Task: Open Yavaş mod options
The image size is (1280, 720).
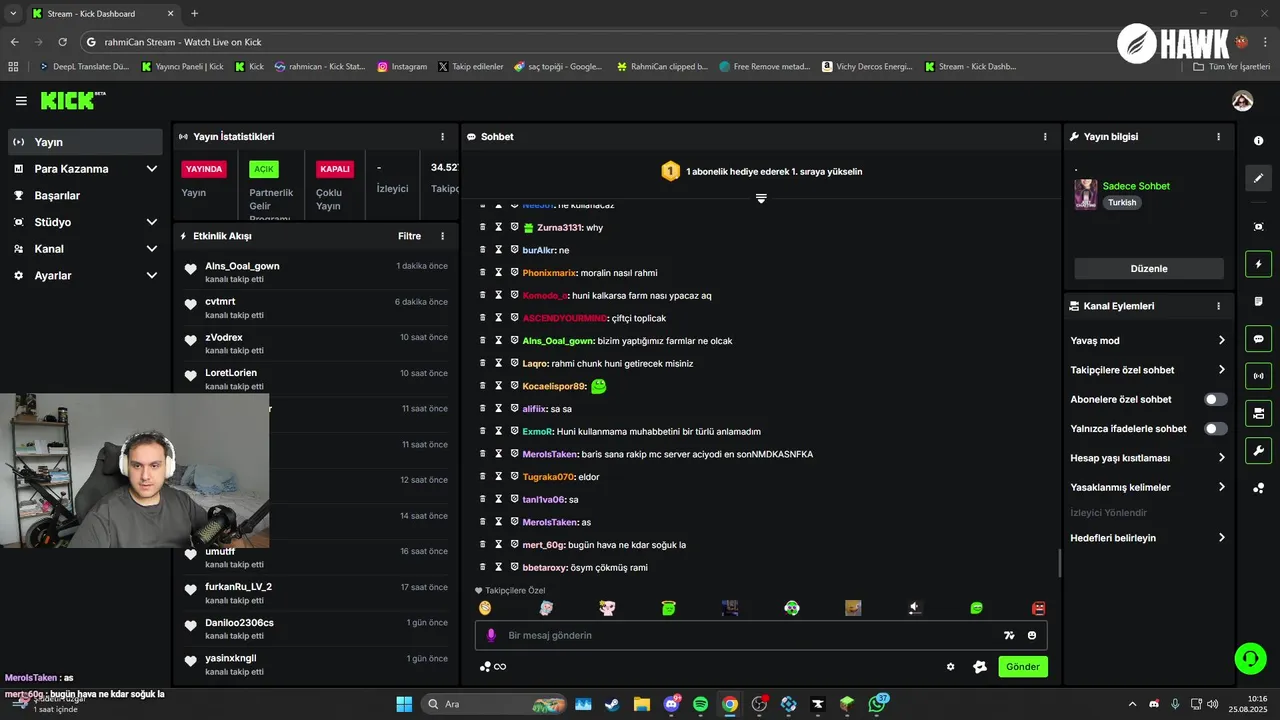Action: click(x=1147, y=340)
